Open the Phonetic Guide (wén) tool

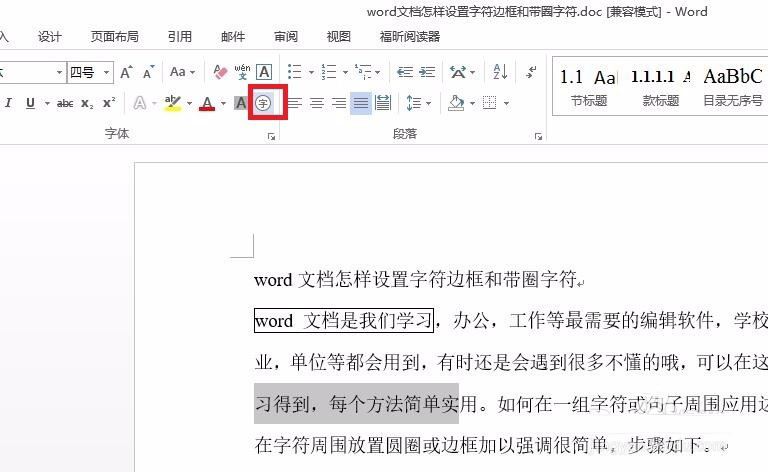(242, 72)
